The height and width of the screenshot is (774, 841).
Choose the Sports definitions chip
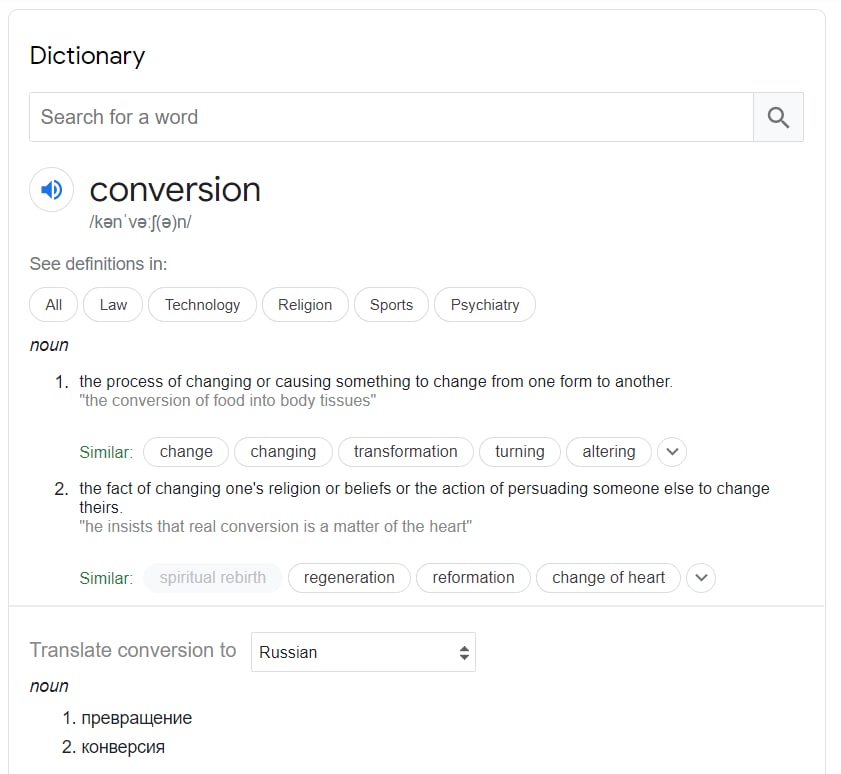[392, 305]
